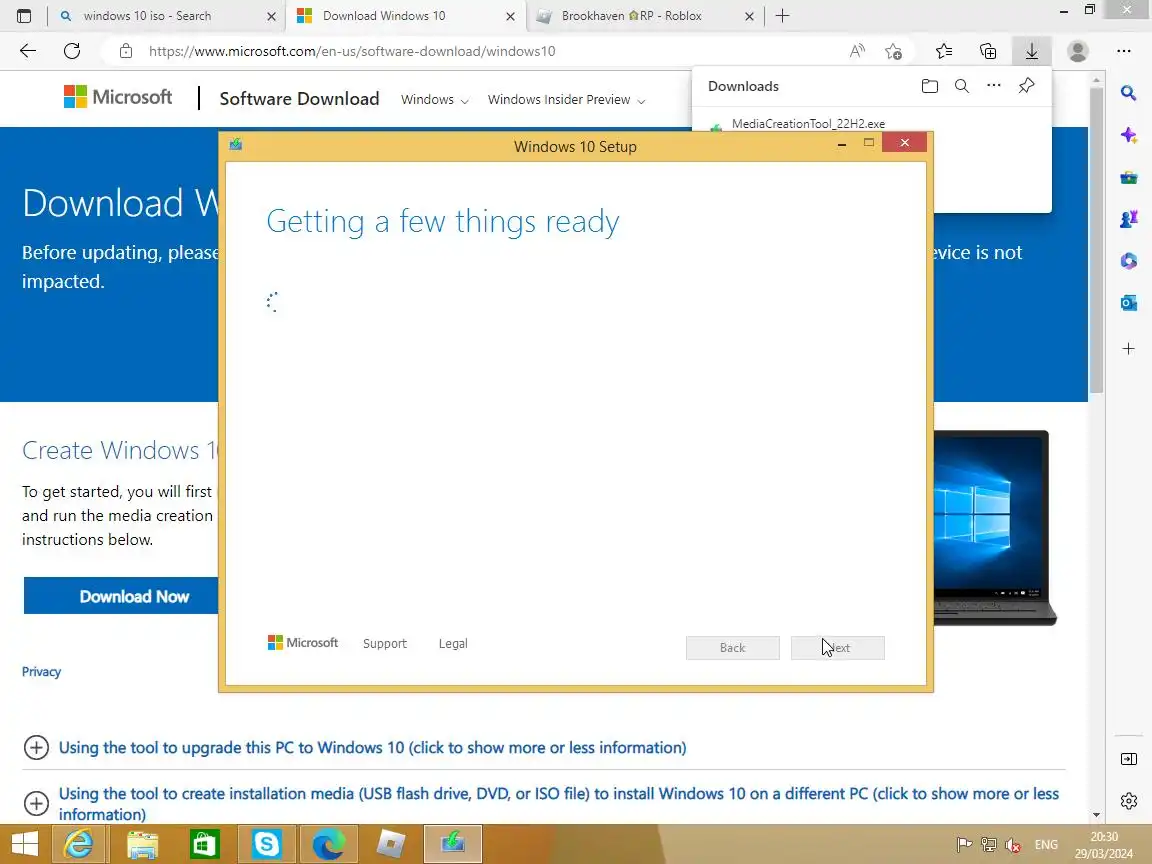Image resolution: width=1152 pixels, height=864 pixels.
Task: Open the Software Download heading link
Action: [299, 98]
